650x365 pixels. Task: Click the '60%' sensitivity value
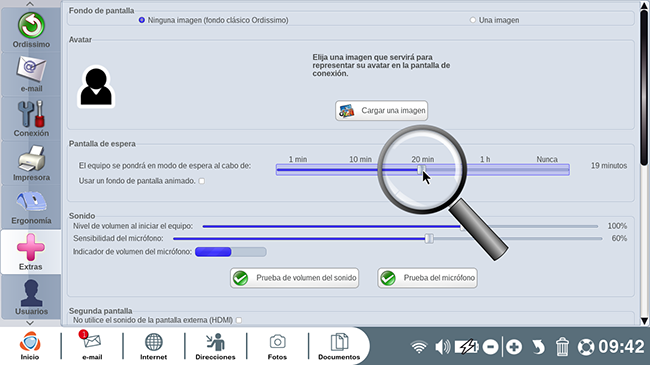[x=619, y=238]
